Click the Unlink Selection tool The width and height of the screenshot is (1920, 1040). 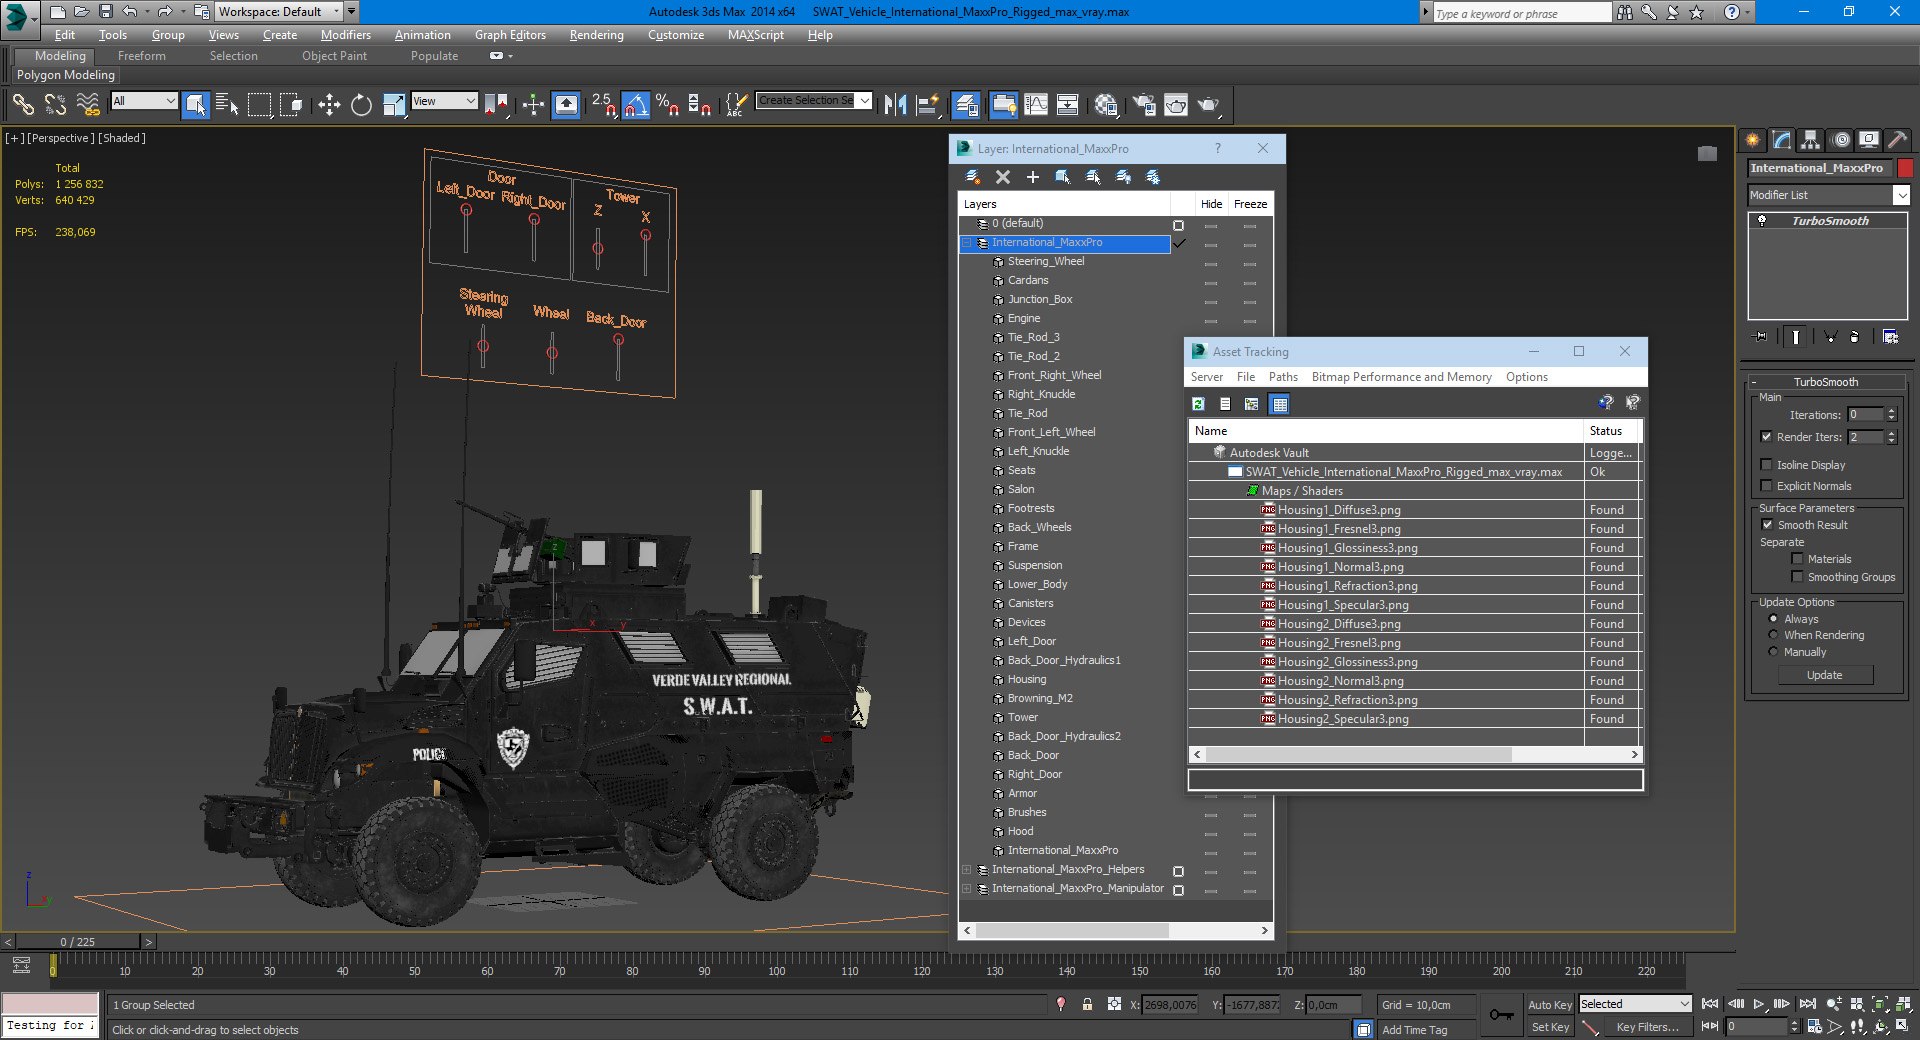[56, 104]
